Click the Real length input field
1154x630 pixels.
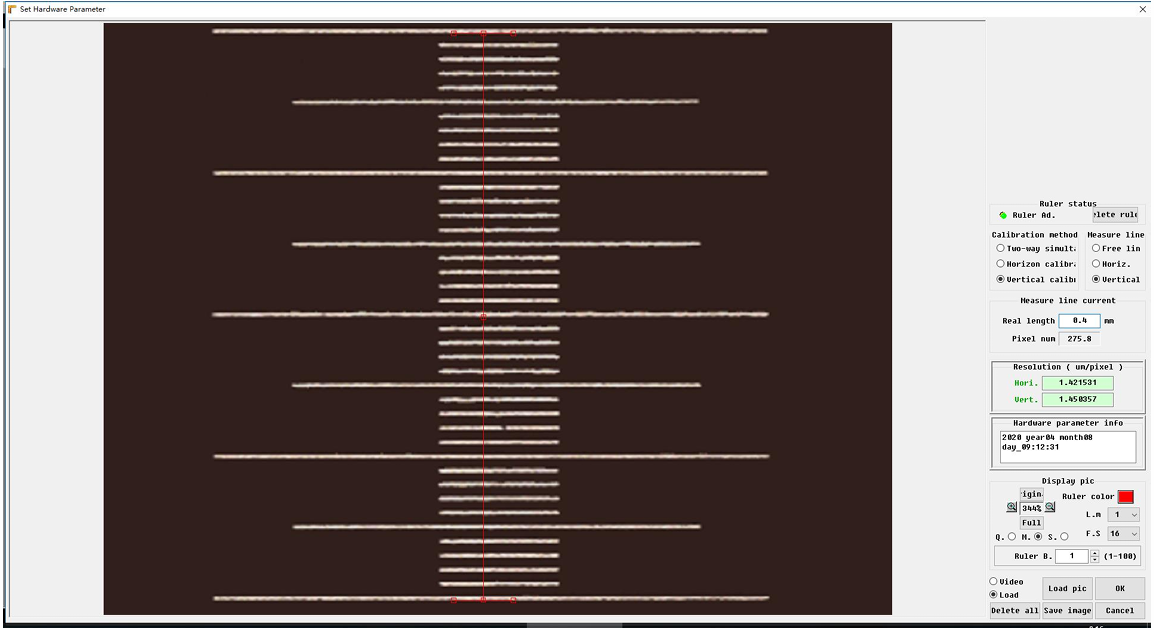1080,321
